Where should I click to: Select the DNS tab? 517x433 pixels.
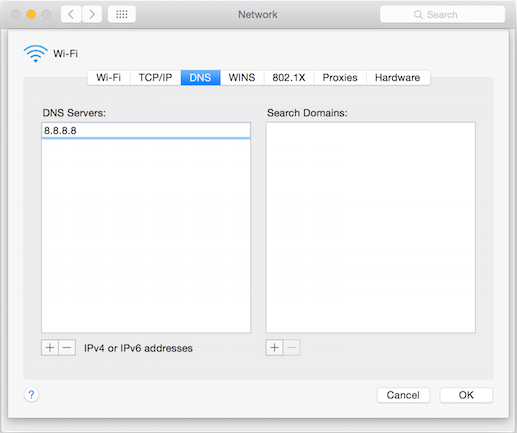click(x=200, y=78)
